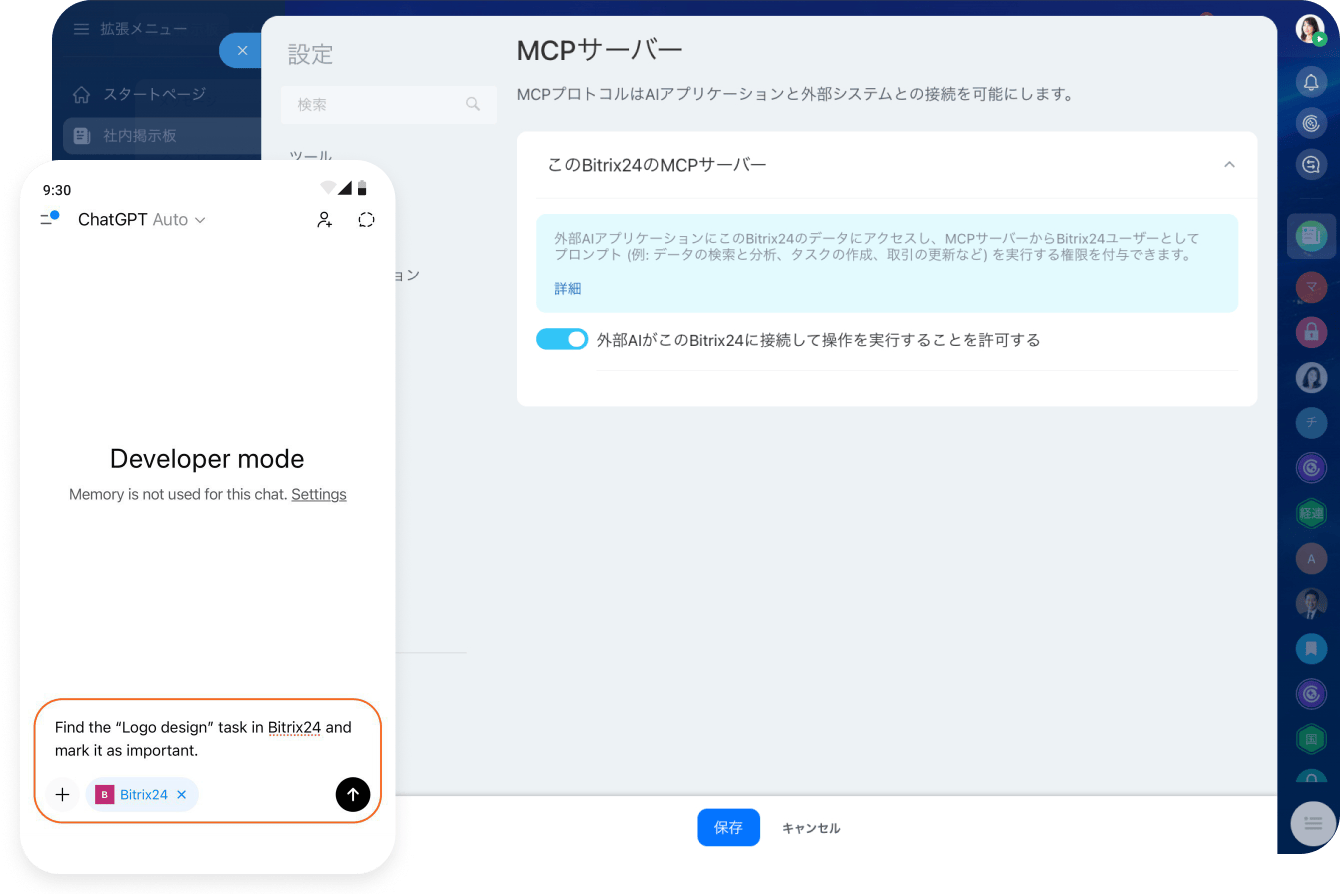Open the 'チ' chat in sidebar
The height and width of the screenshot is (894, 1340).
coord(1311,422)
